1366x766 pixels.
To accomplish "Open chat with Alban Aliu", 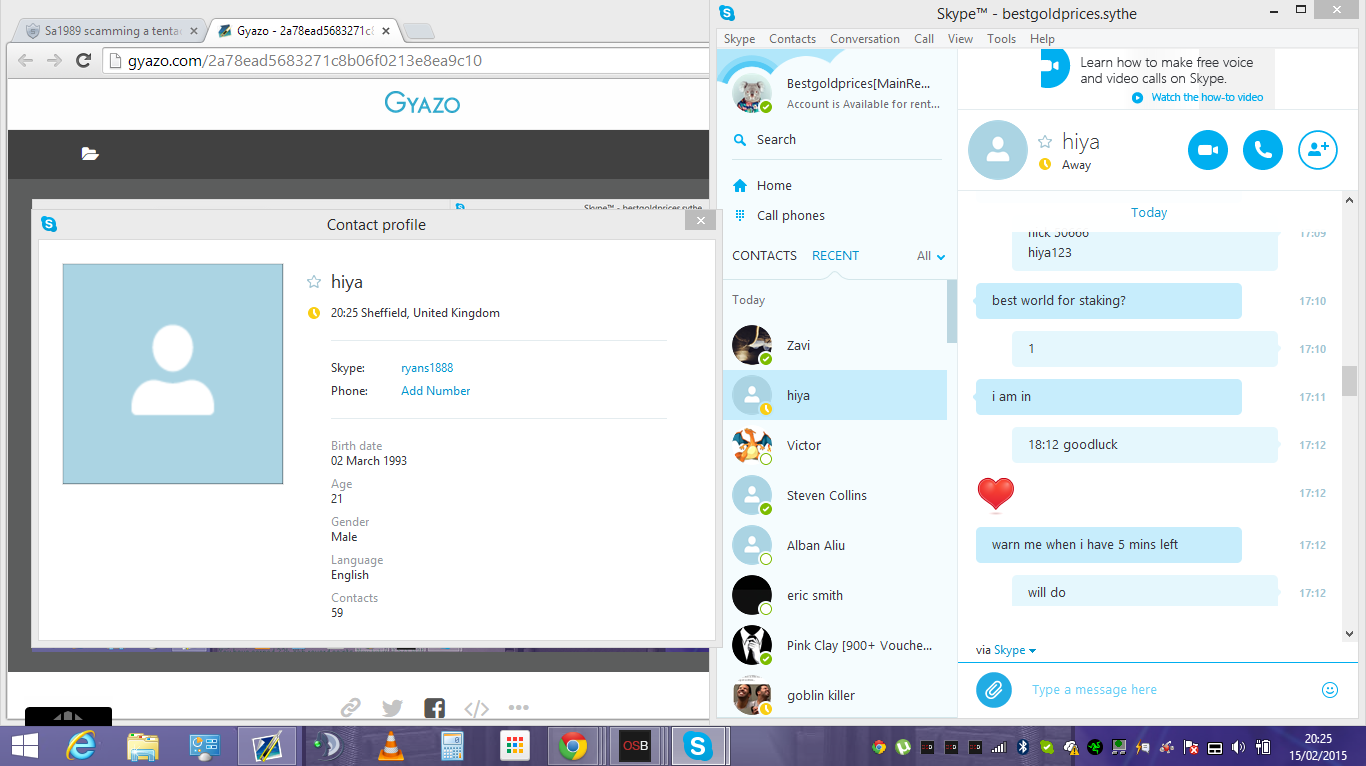I will click(834, 545).
